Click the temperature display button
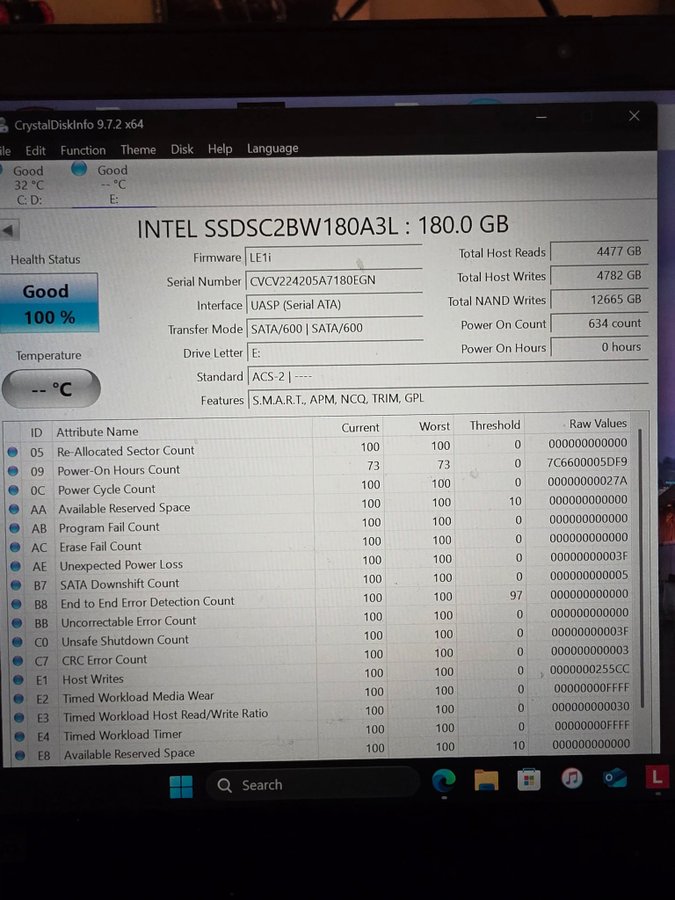The image size is (675, 900). [50, 389]
